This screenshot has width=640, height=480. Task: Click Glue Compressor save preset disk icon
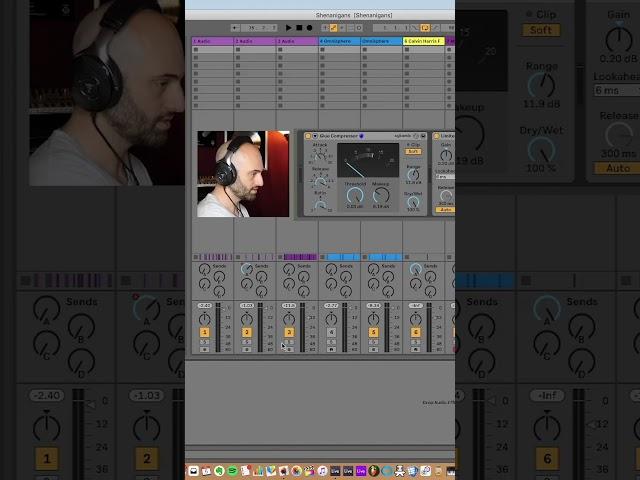click(423, 136)
